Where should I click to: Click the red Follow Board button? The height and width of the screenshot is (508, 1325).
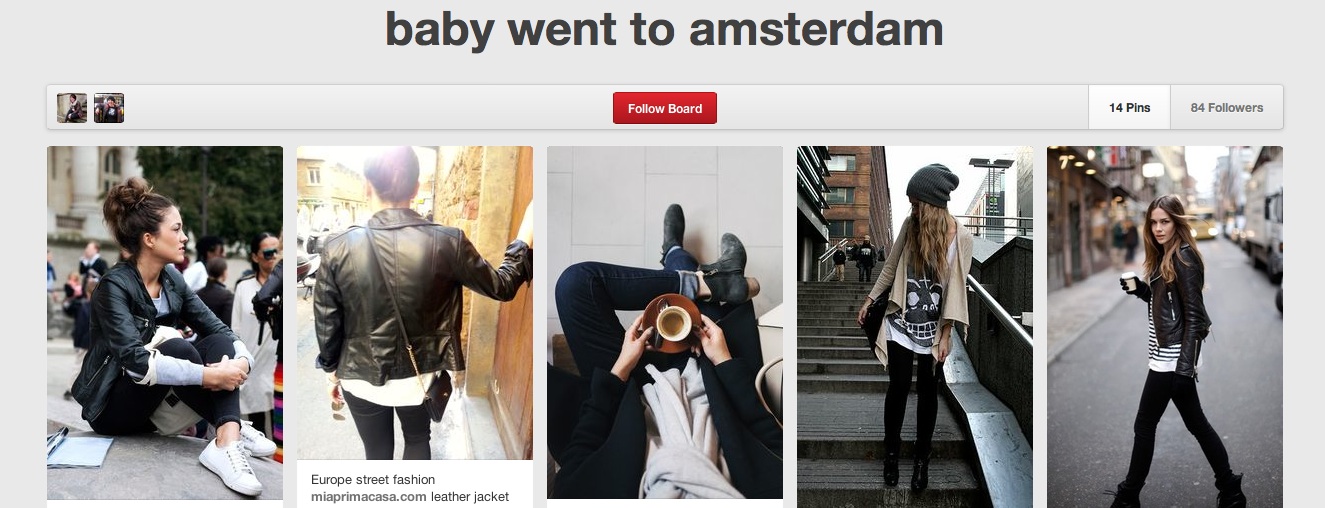click(665, 108)
